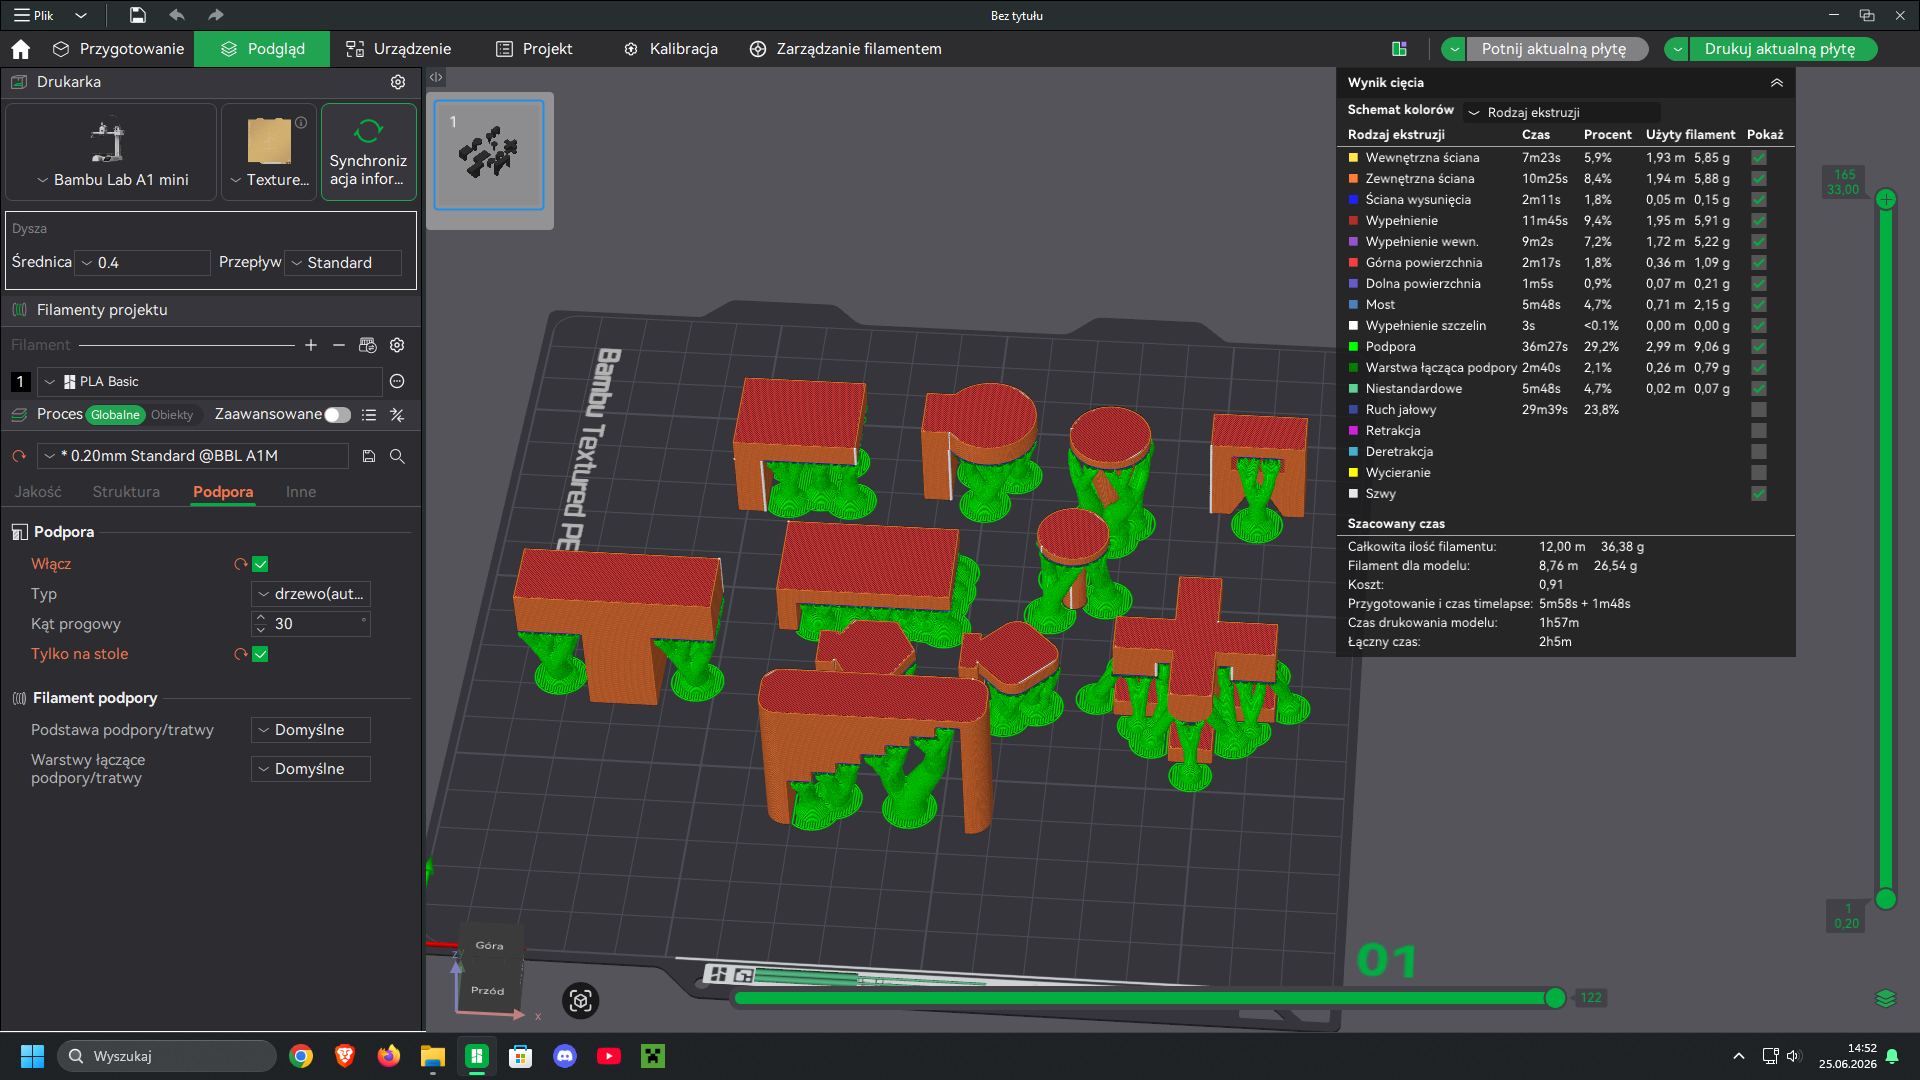Hide Szwy seams in preview

tap(1759, 494)
